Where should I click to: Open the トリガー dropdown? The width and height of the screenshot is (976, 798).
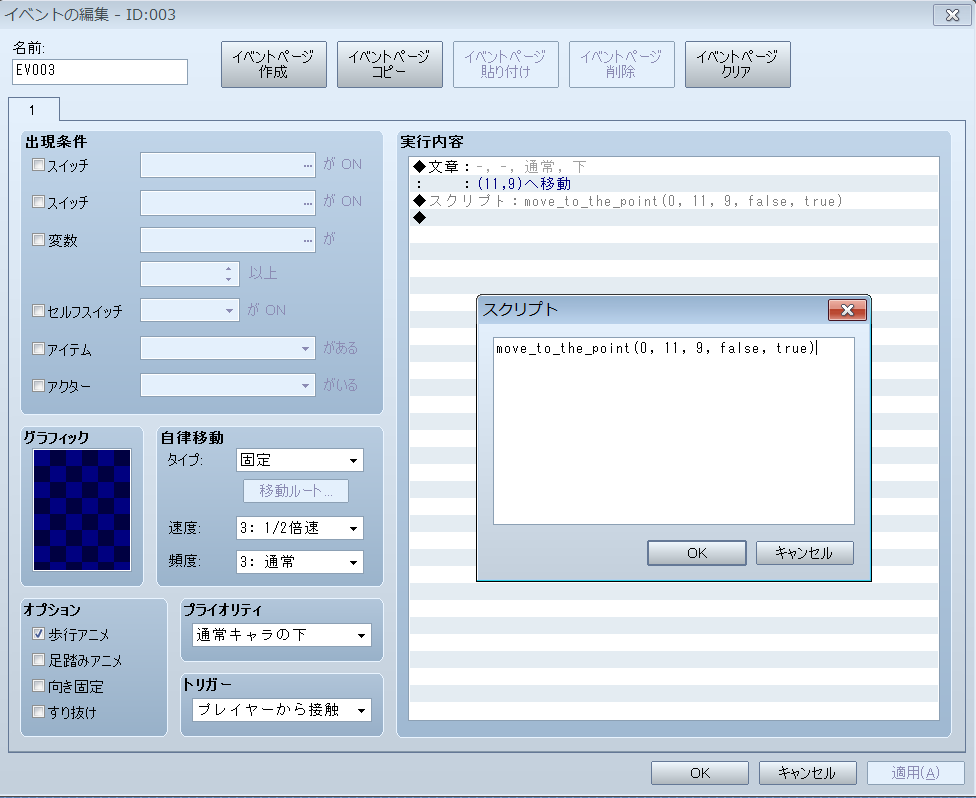point(282,710)
